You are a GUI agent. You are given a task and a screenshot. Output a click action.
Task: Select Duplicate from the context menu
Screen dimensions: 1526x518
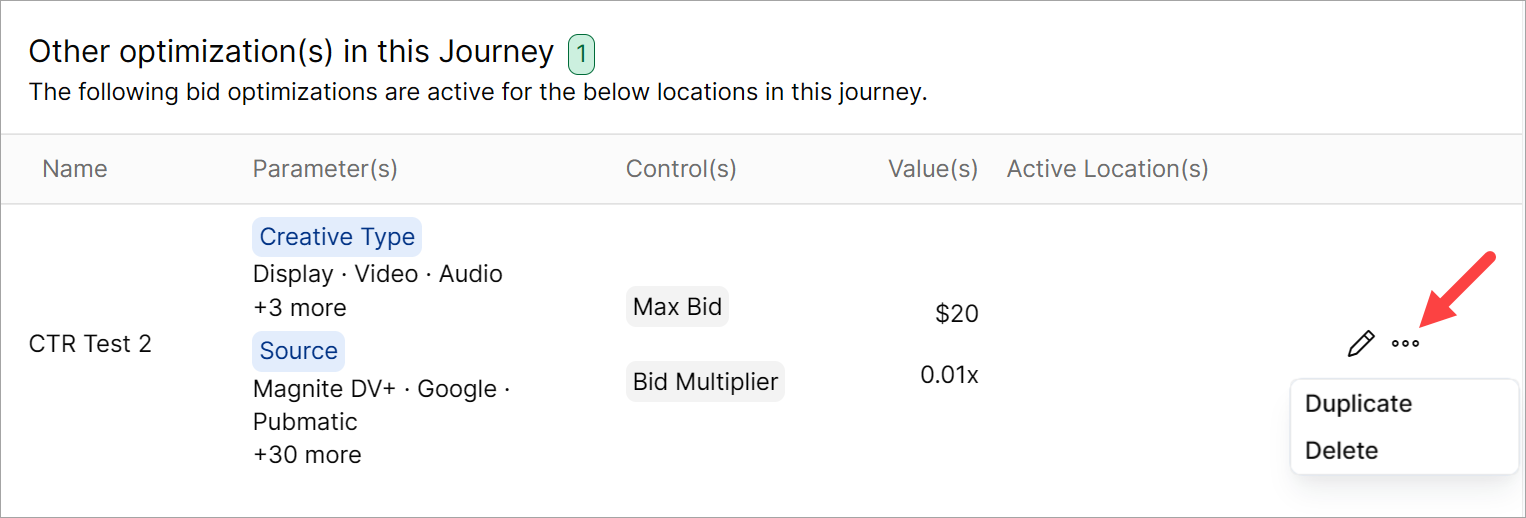coord(1358,404)
